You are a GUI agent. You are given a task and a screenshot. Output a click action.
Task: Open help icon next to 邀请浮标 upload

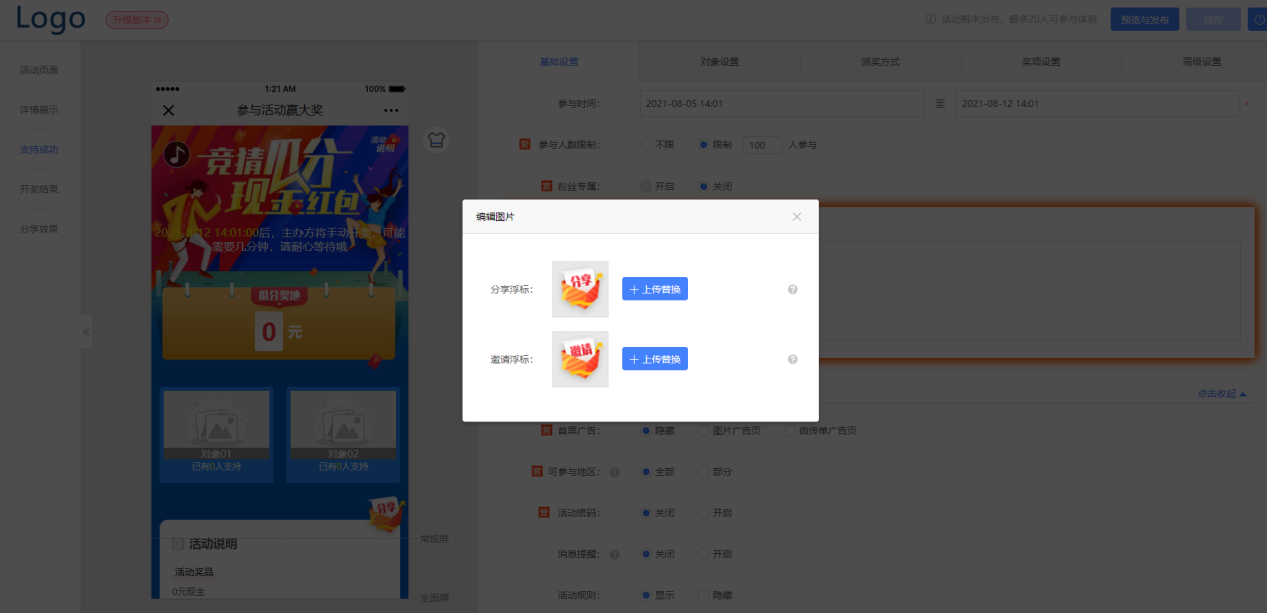792,359
